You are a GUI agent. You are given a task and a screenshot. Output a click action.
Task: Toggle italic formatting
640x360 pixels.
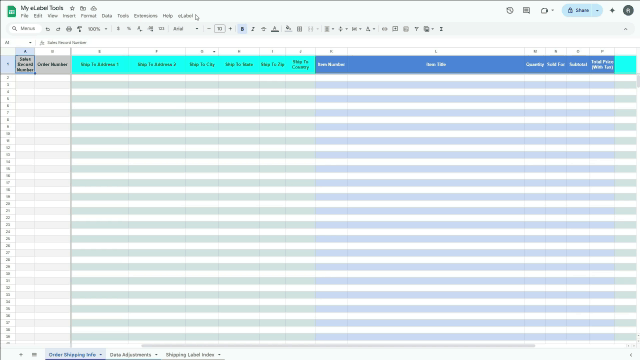[253, 29]
